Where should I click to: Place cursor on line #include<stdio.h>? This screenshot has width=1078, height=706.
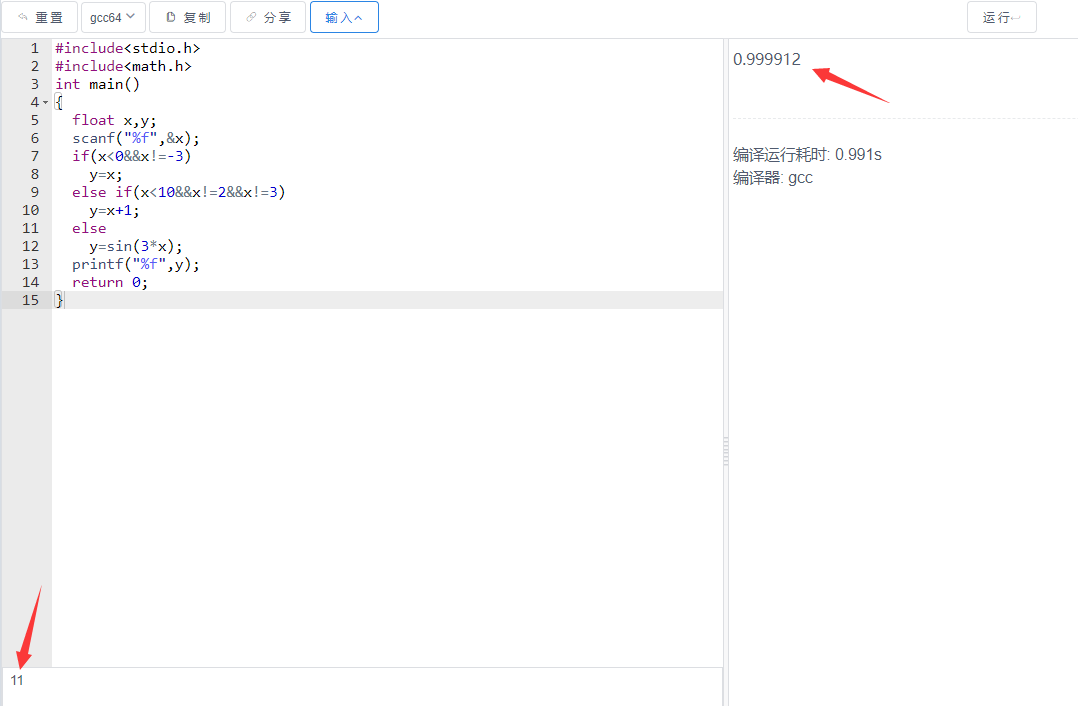[127, 48]
